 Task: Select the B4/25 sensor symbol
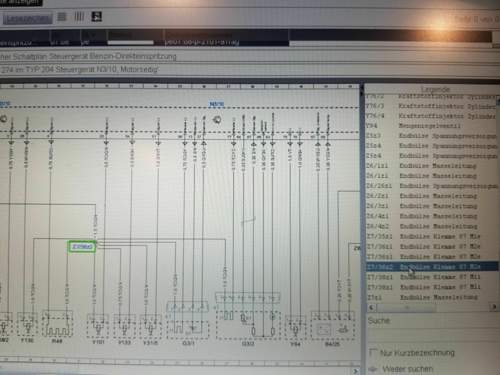[x=332, y=326]
